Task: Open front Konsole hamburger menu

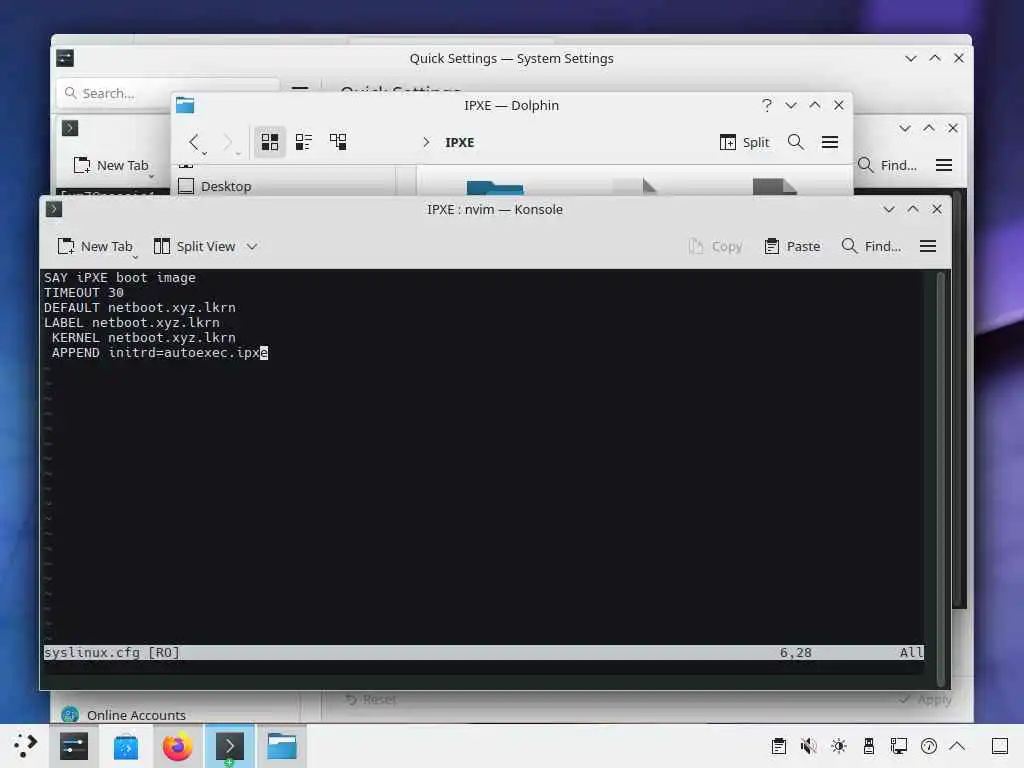Action: 928,246
